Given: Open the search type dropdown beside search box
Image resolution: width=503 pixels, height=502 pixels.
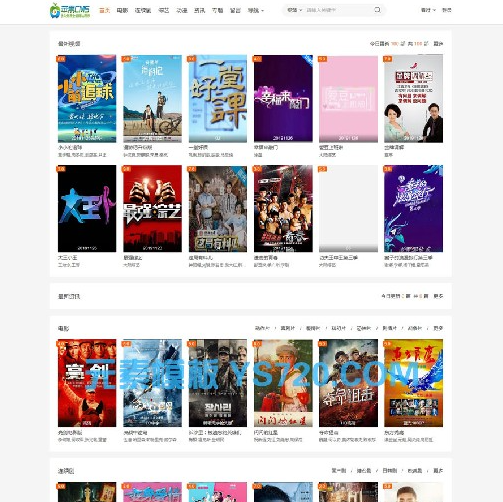Looking at the screenshot, I should [x=294, y=10].
